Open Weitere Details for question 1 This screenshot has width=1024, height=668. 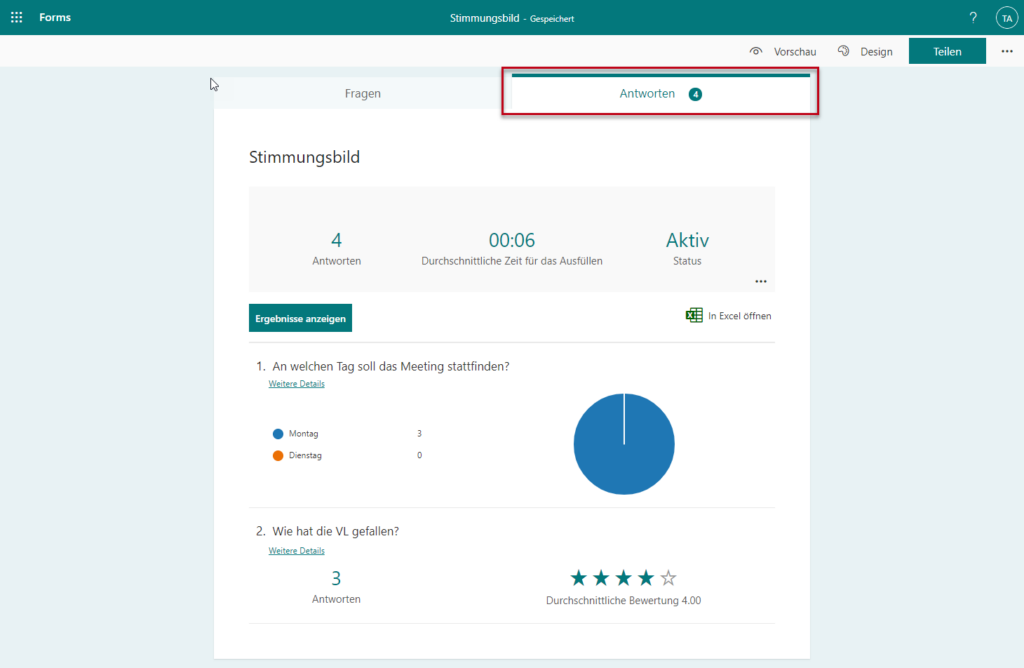[x=296, y=384]
